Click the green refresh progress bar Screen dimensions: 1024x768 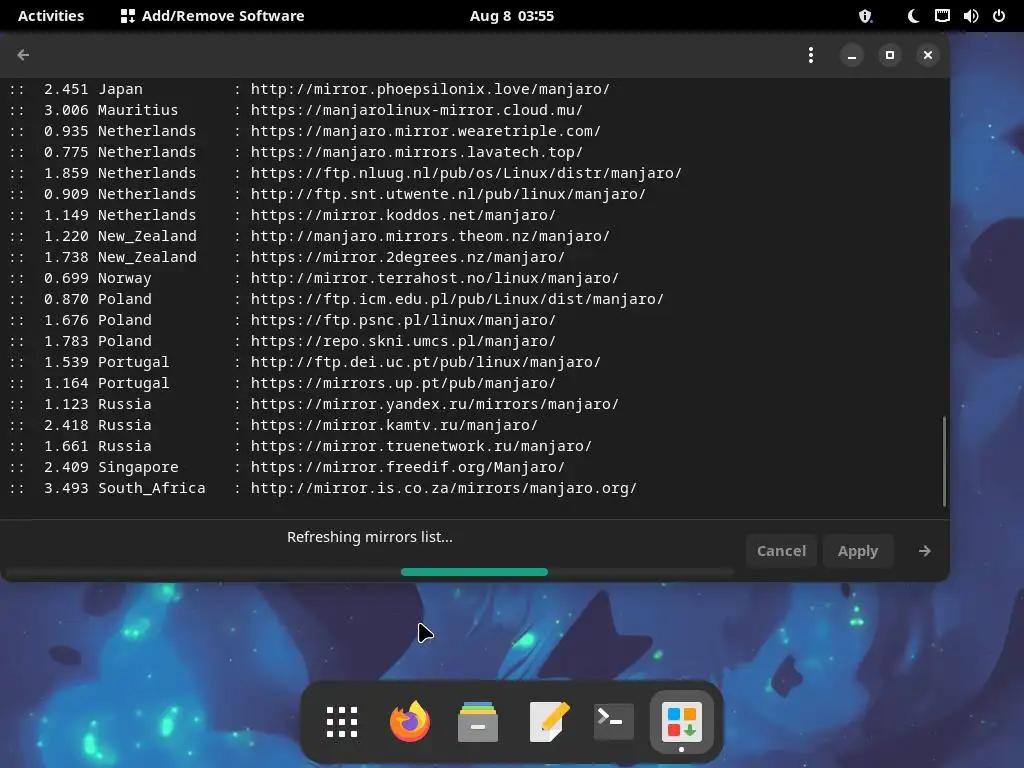click(x=474, y=572)
